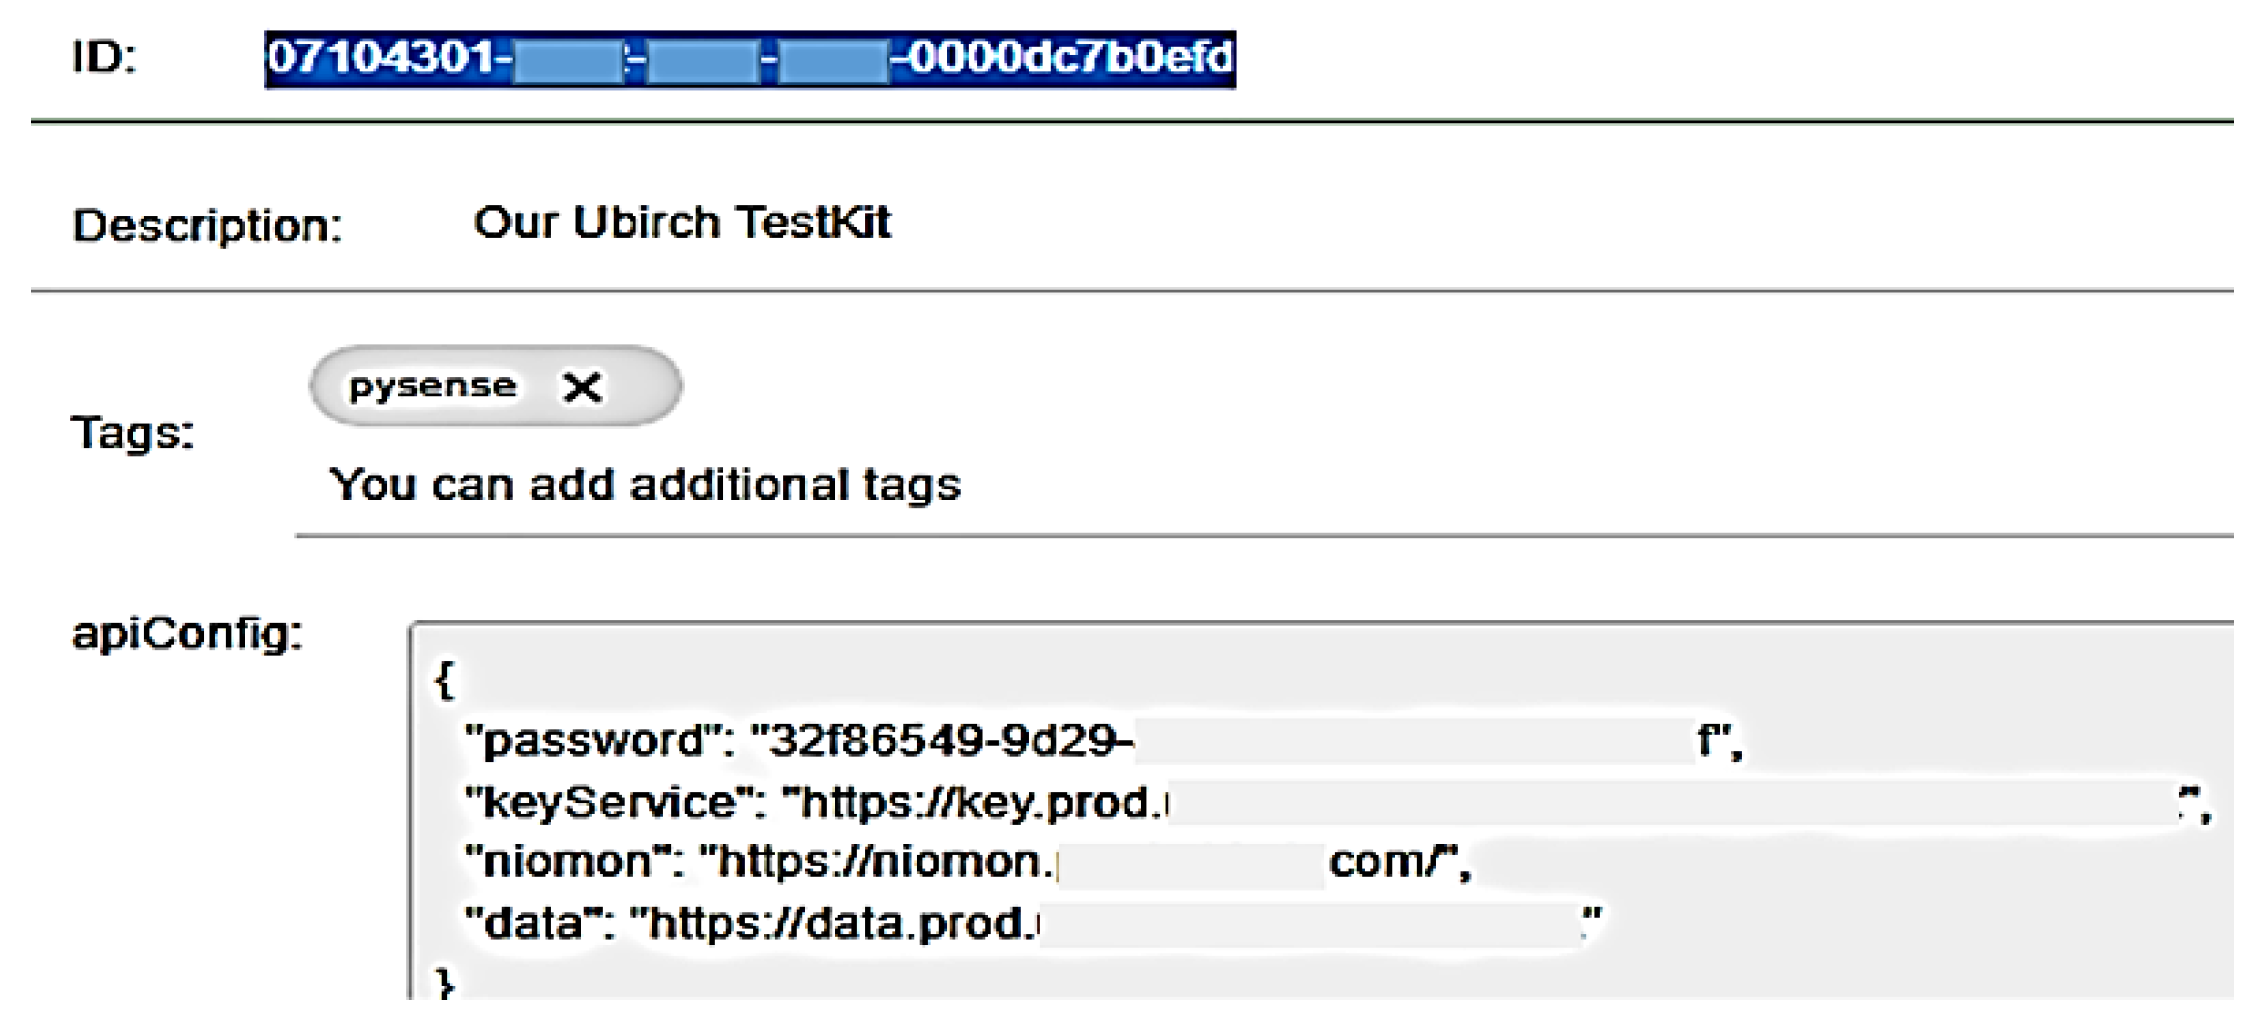
Task: Click the 'Description:' field label
Action: [x=207, y=226]
